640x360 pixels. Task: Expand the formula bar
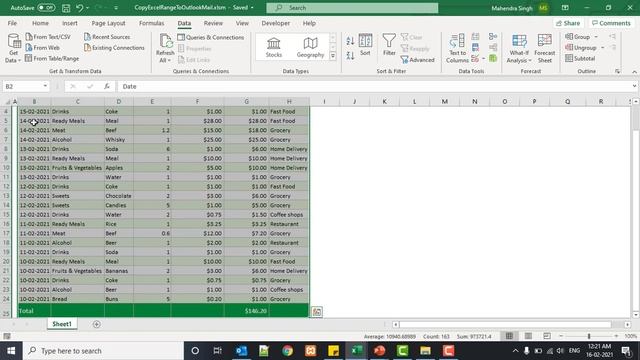pos(634,86)
